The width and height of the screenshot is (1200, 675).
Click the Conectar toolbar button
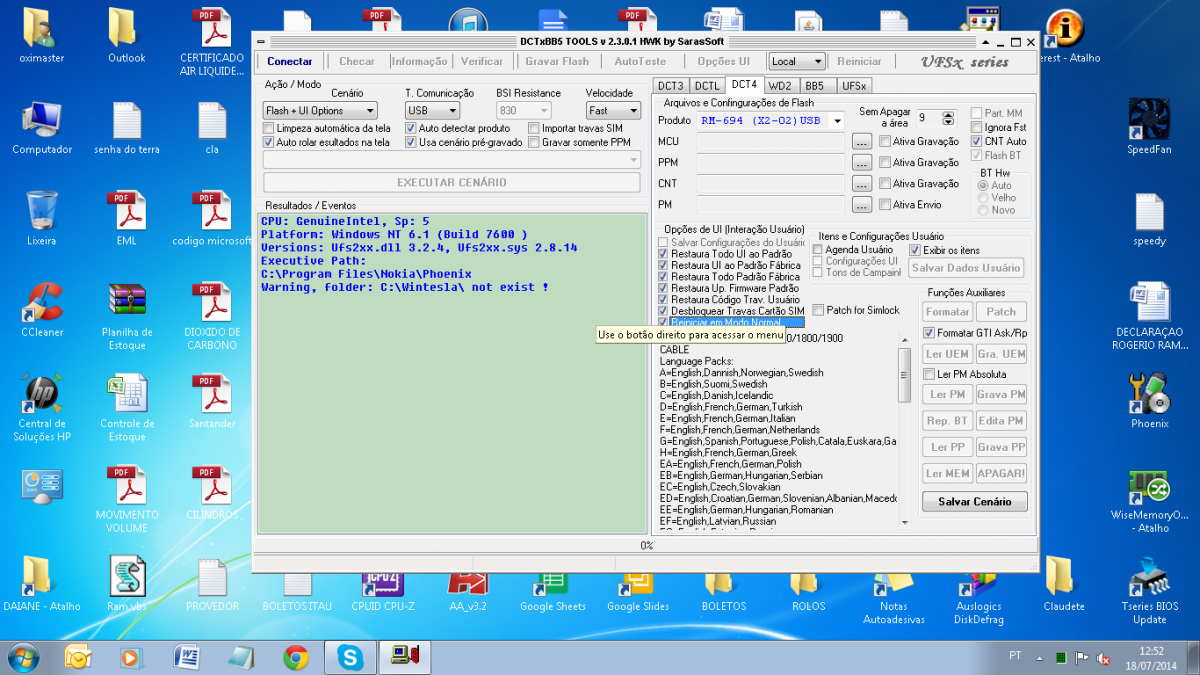tap(289, 62)
